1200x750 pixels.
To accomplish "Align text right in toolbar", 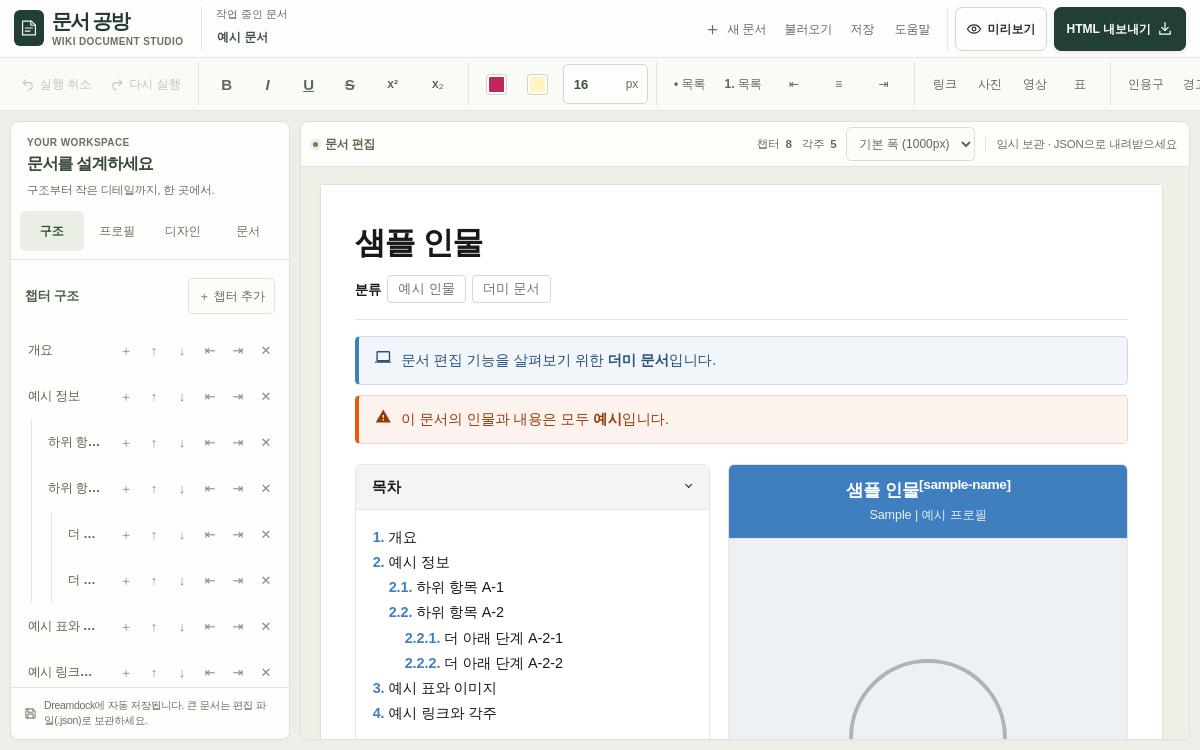I will pyautogui.click(x=883, y=84).
